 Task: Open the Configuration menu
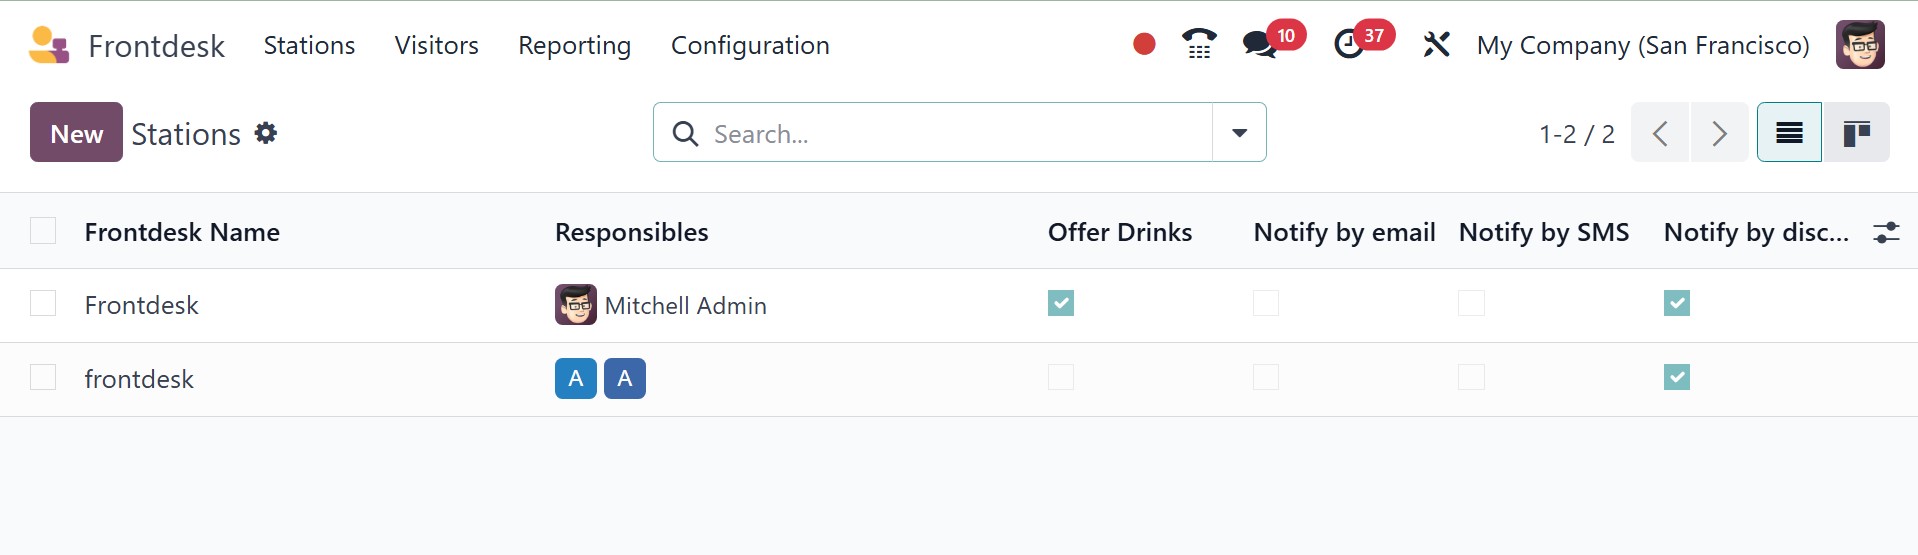tap(750, 45)
